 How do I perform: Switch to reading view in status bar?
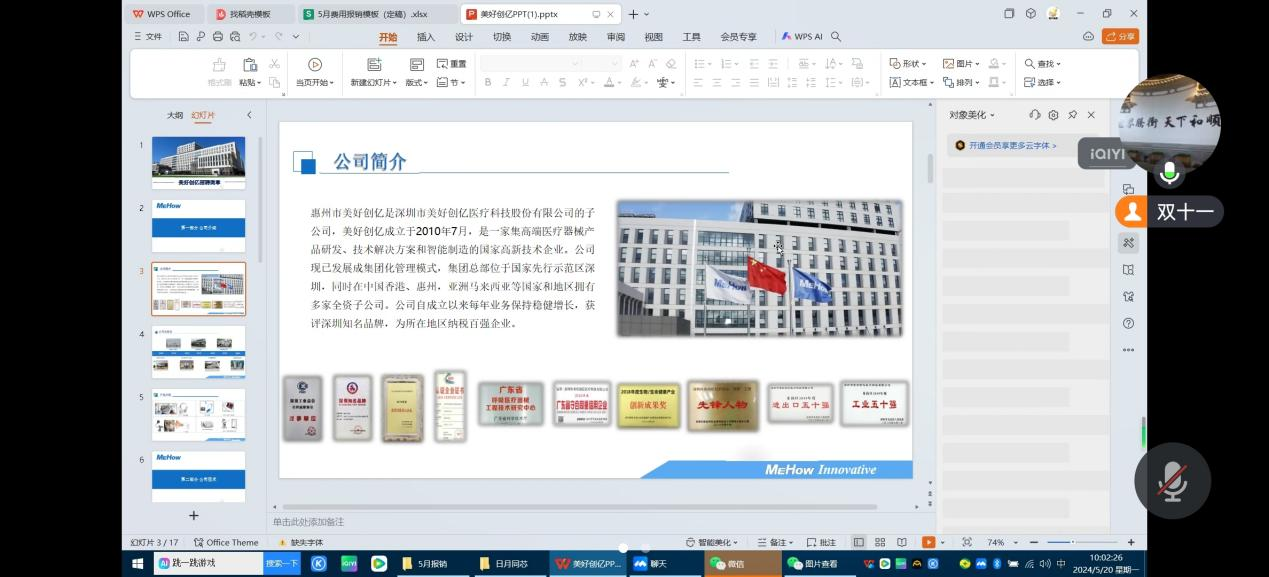click(902, 542)
